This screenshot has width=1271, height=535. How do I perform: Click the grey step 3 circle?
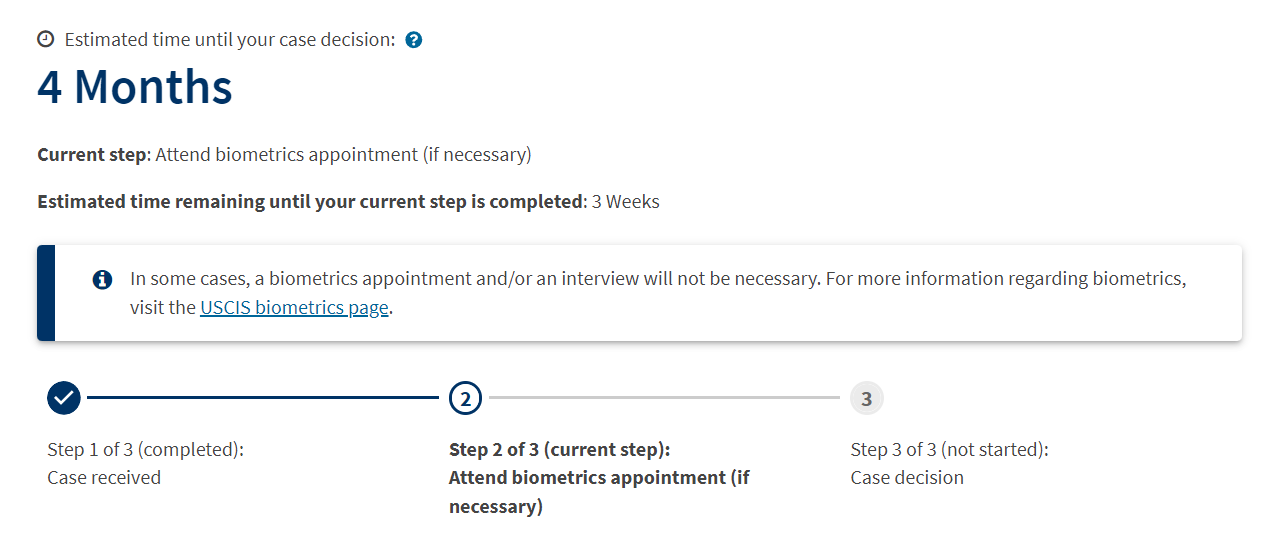[867, 398]
